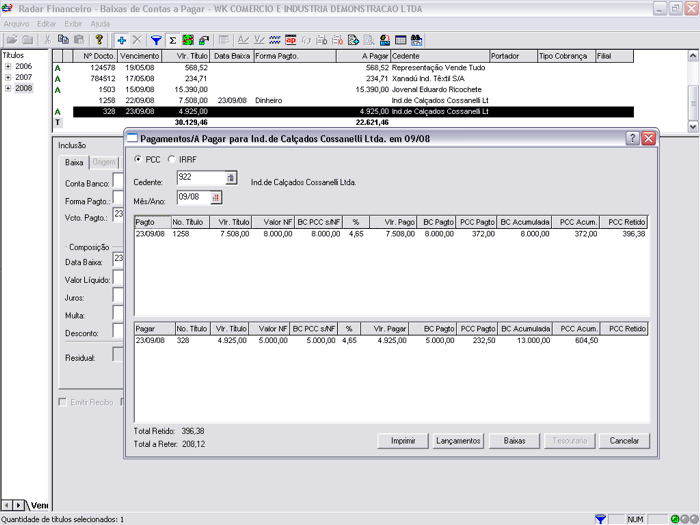The image size is (700, 525).
Task: Select the PCC radio button
Action: 138,160
